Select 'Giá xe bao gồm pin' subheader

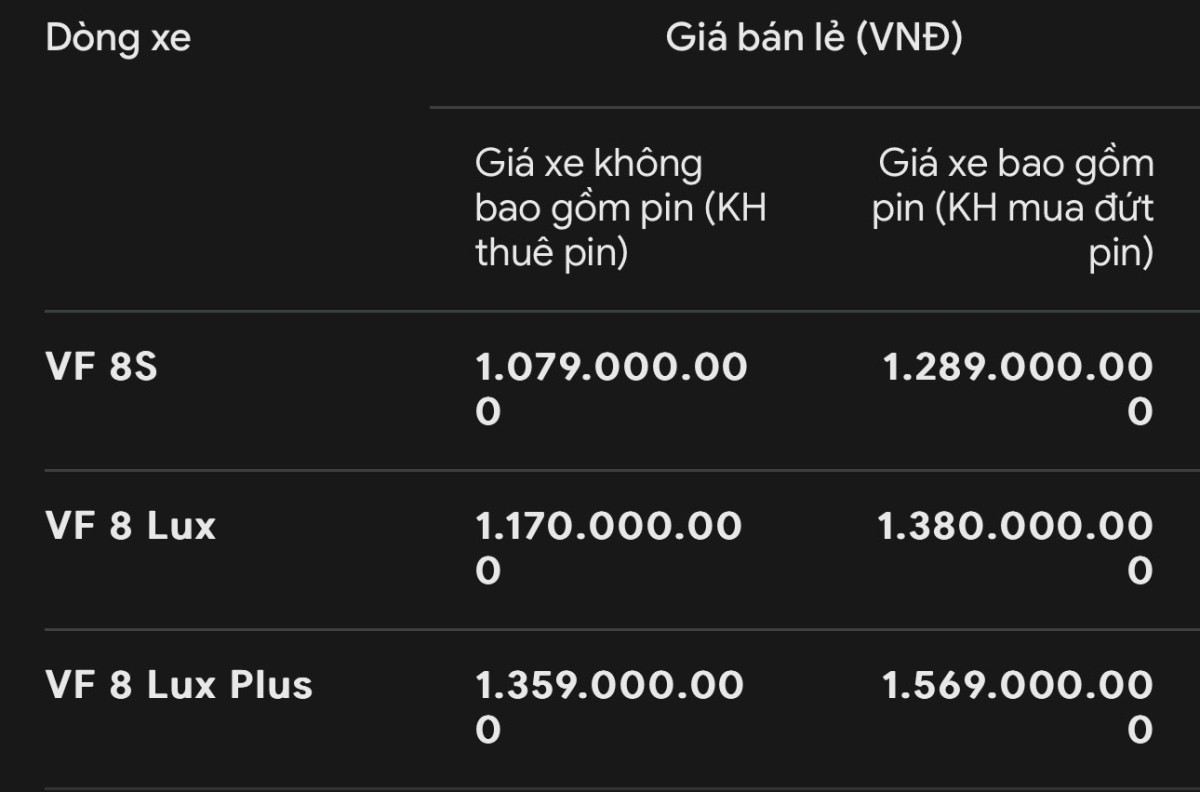1013,208
